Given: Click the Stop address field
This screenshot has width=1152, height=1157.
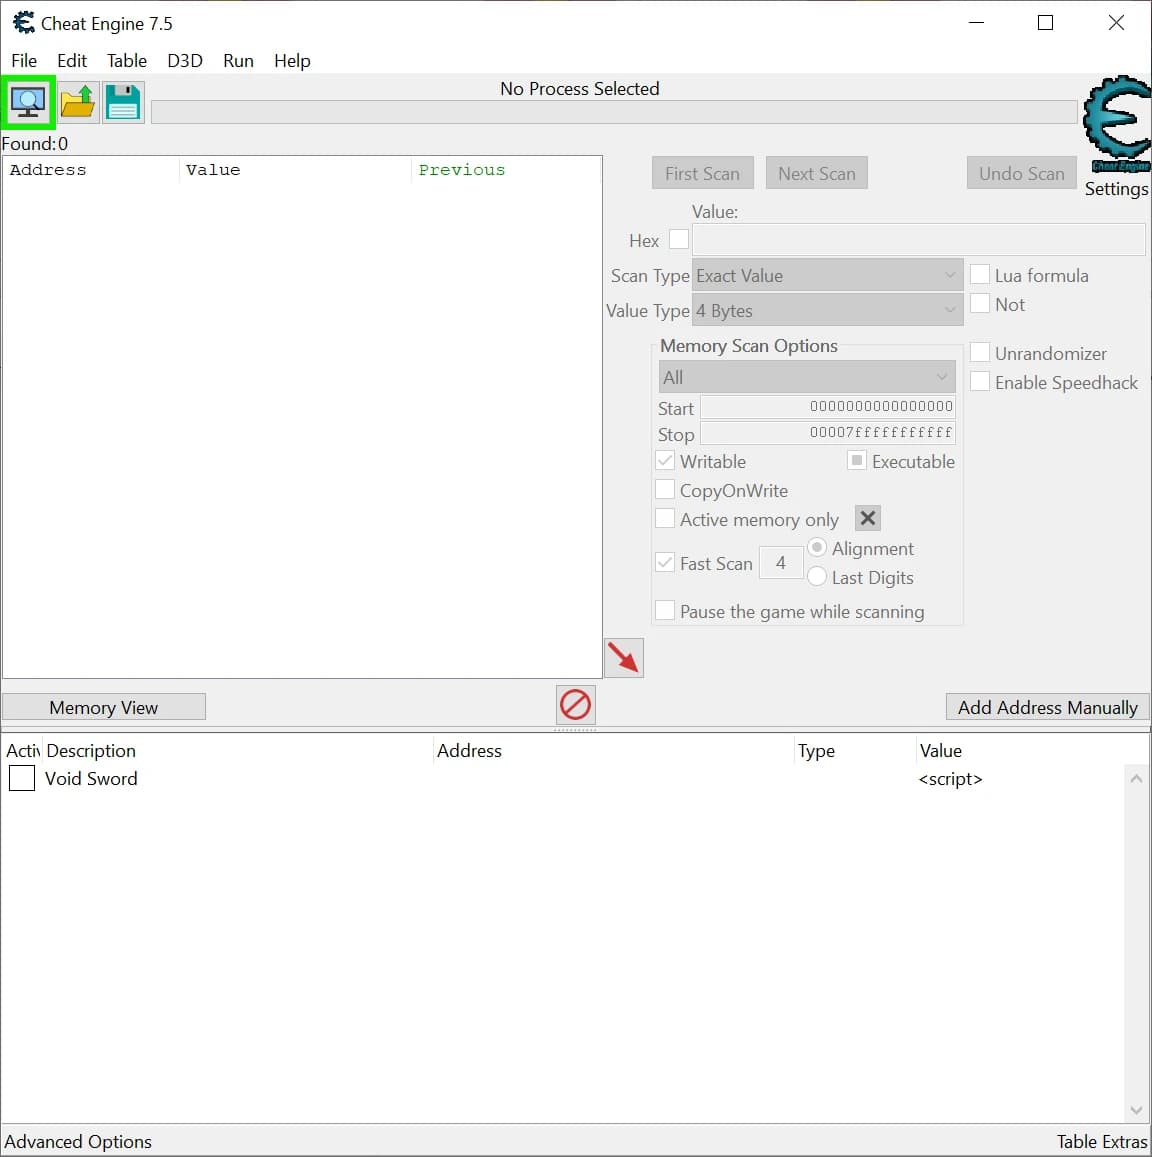Looking at the screenshot, I should [827, 433].
